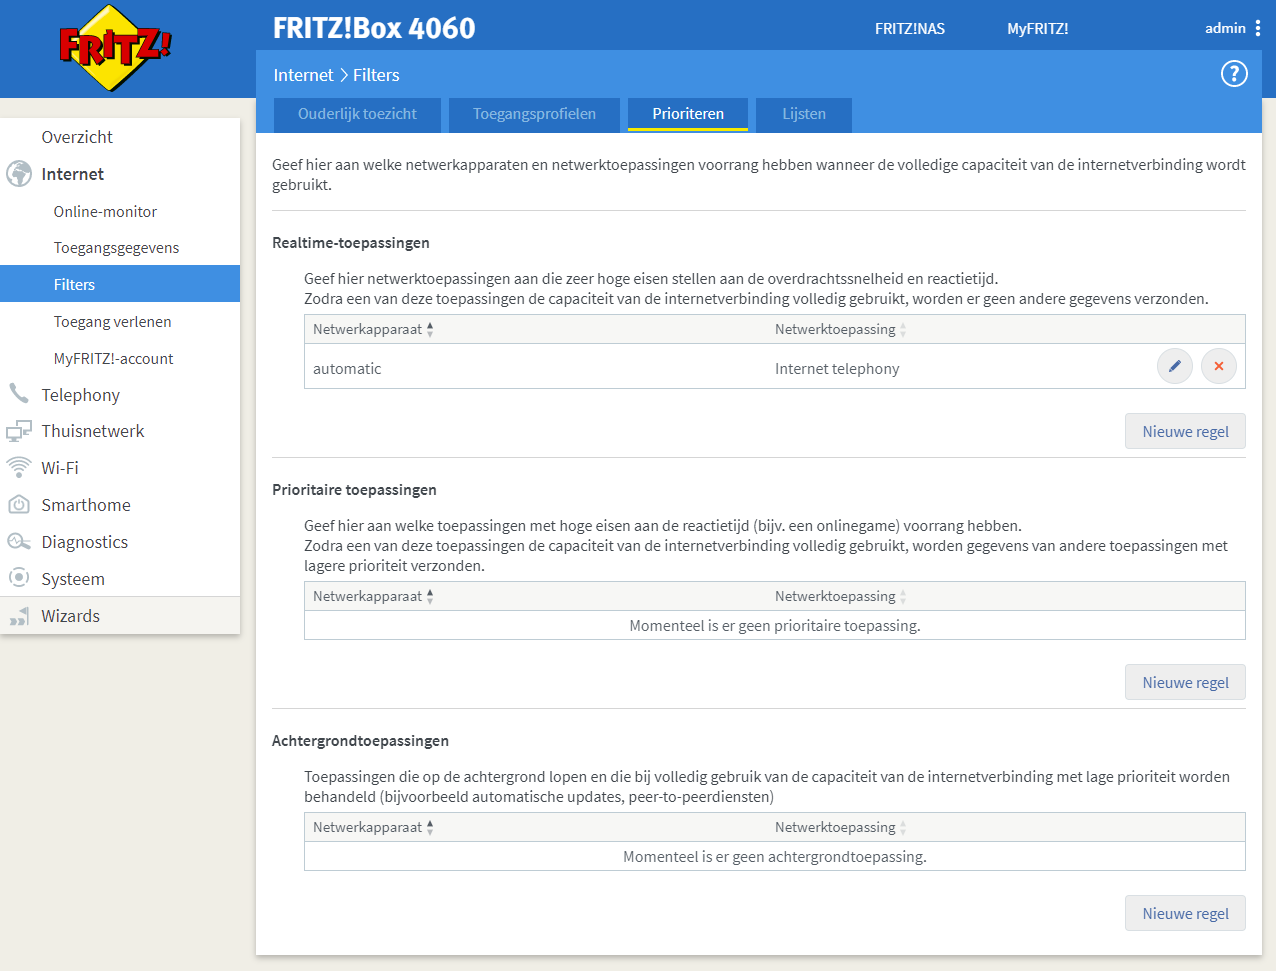Click the Diagnostics icon in the sidebar
This screenshot has height=971, width=1276.
click(19, 542)
